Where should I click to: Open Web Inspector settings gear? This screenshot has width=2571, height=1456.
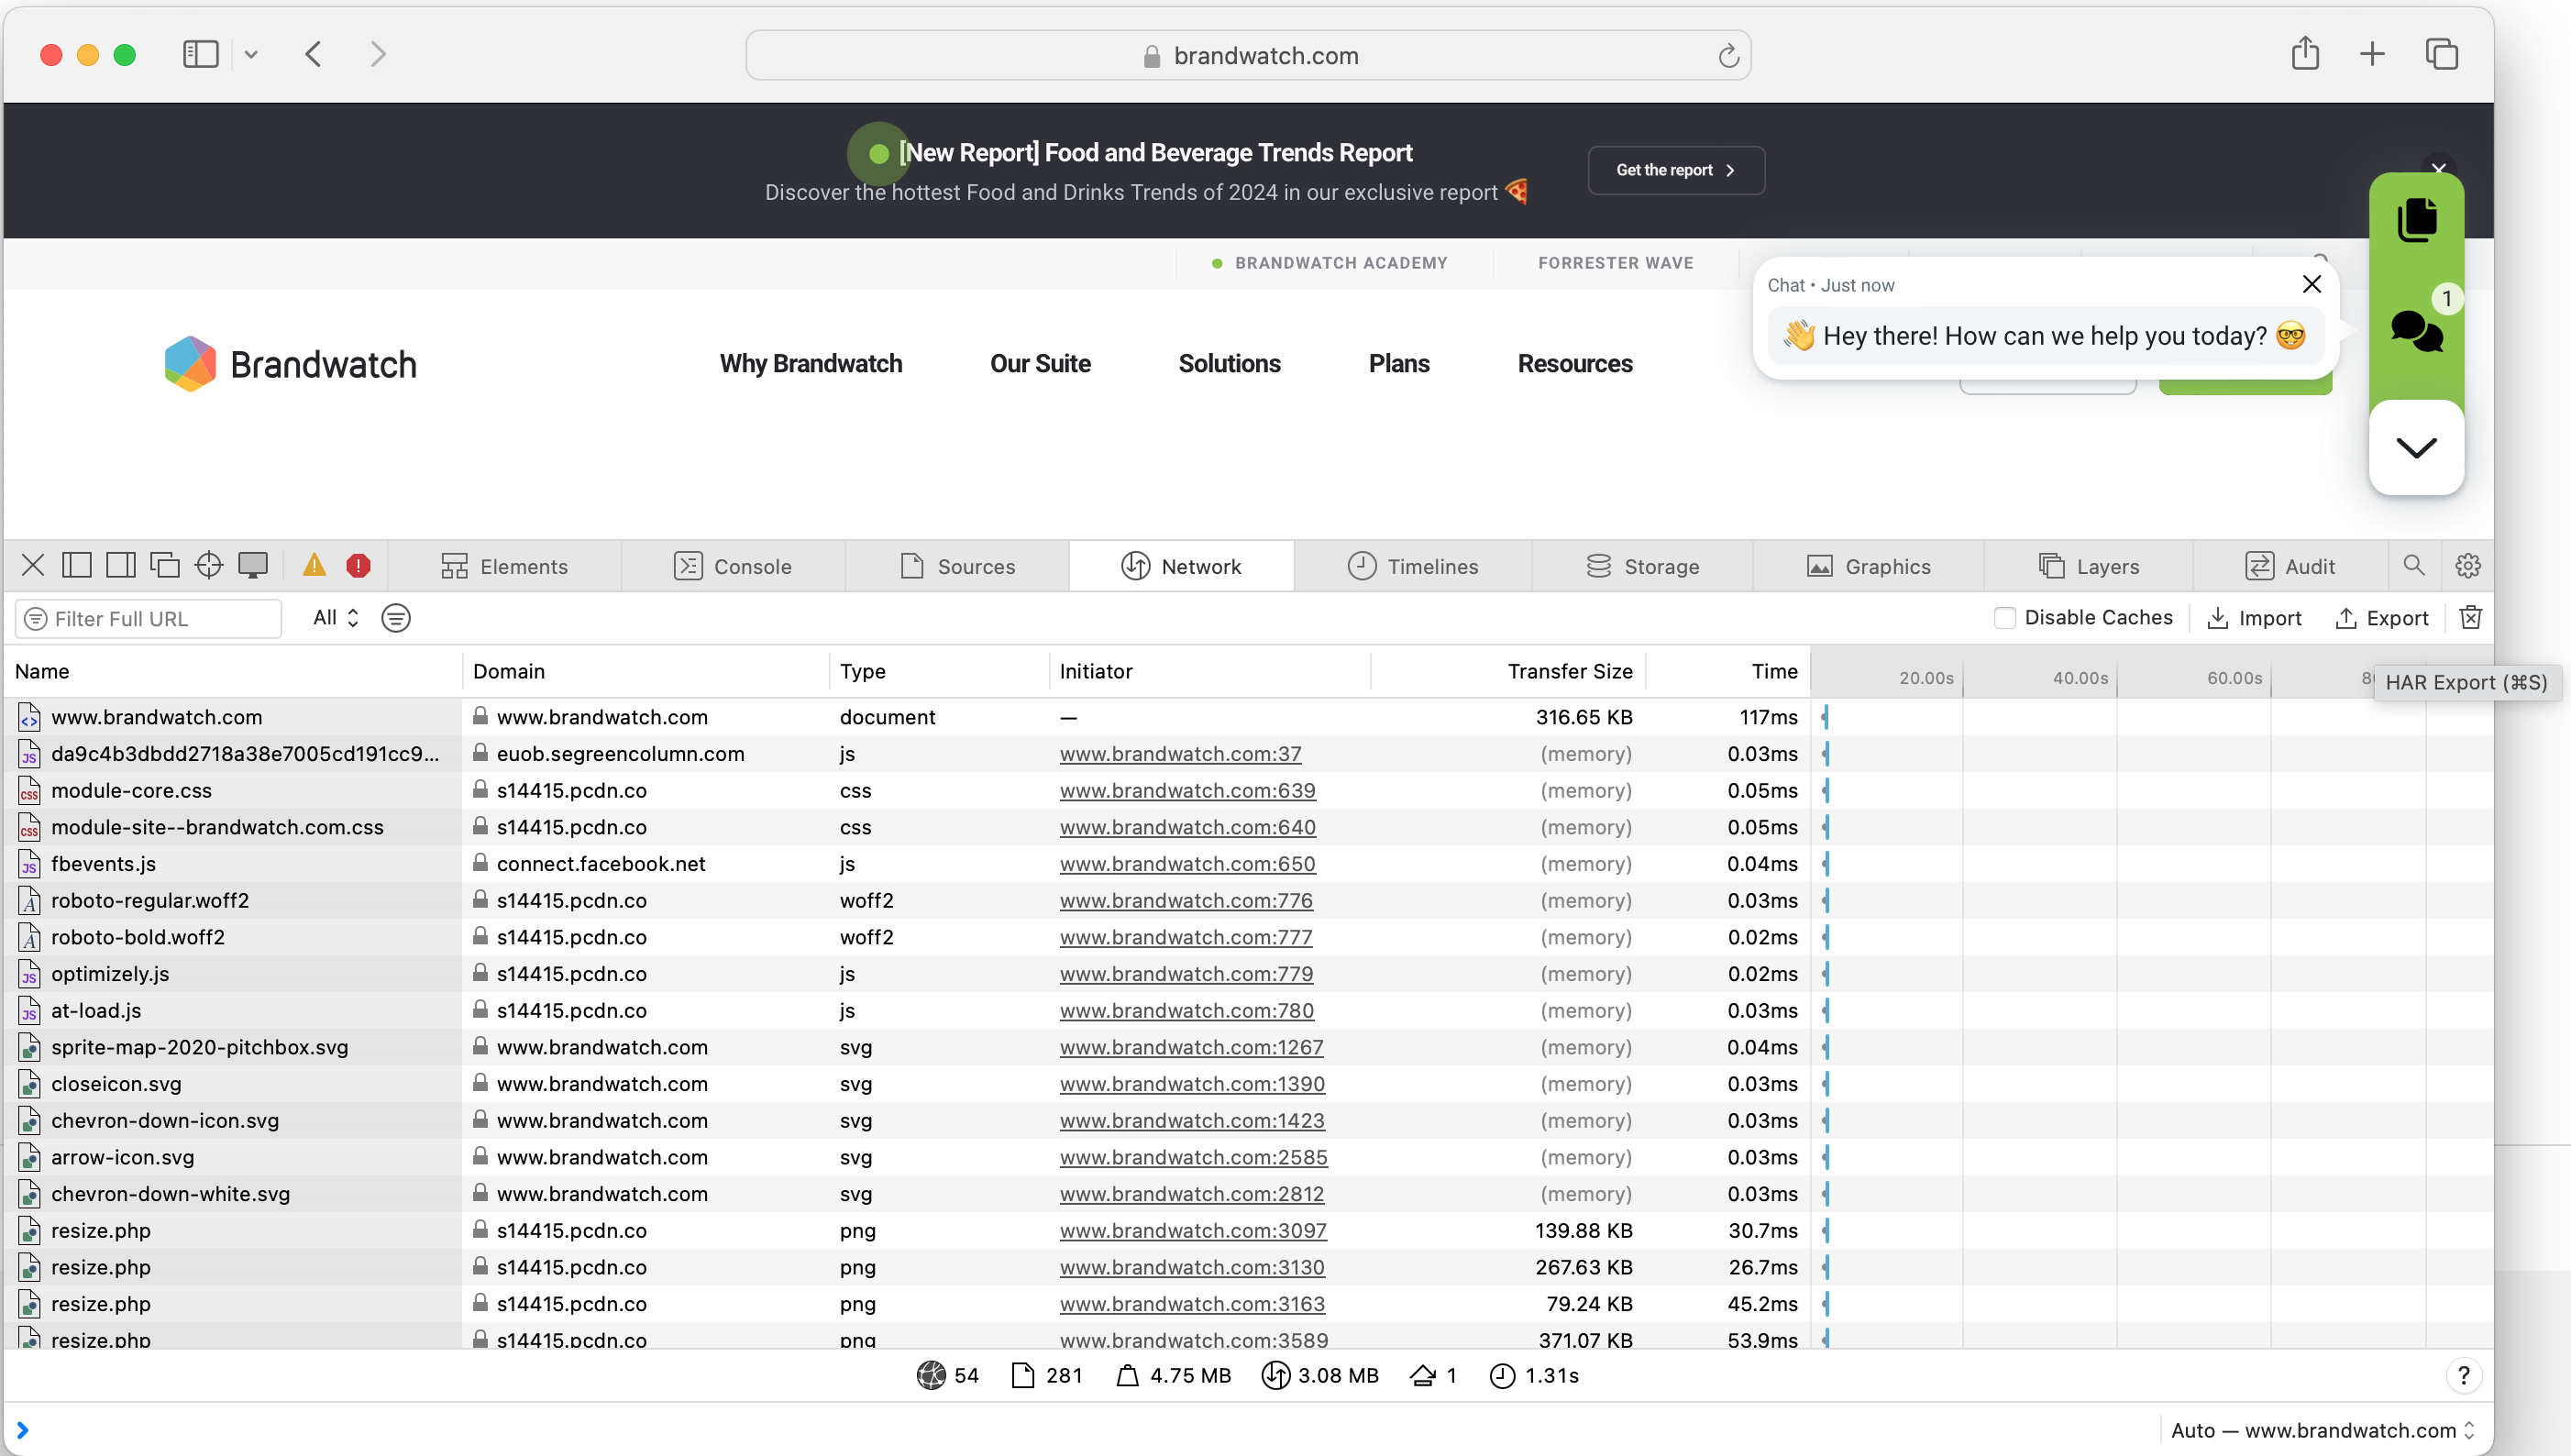pyautogui.click(x=2467, y=566)
